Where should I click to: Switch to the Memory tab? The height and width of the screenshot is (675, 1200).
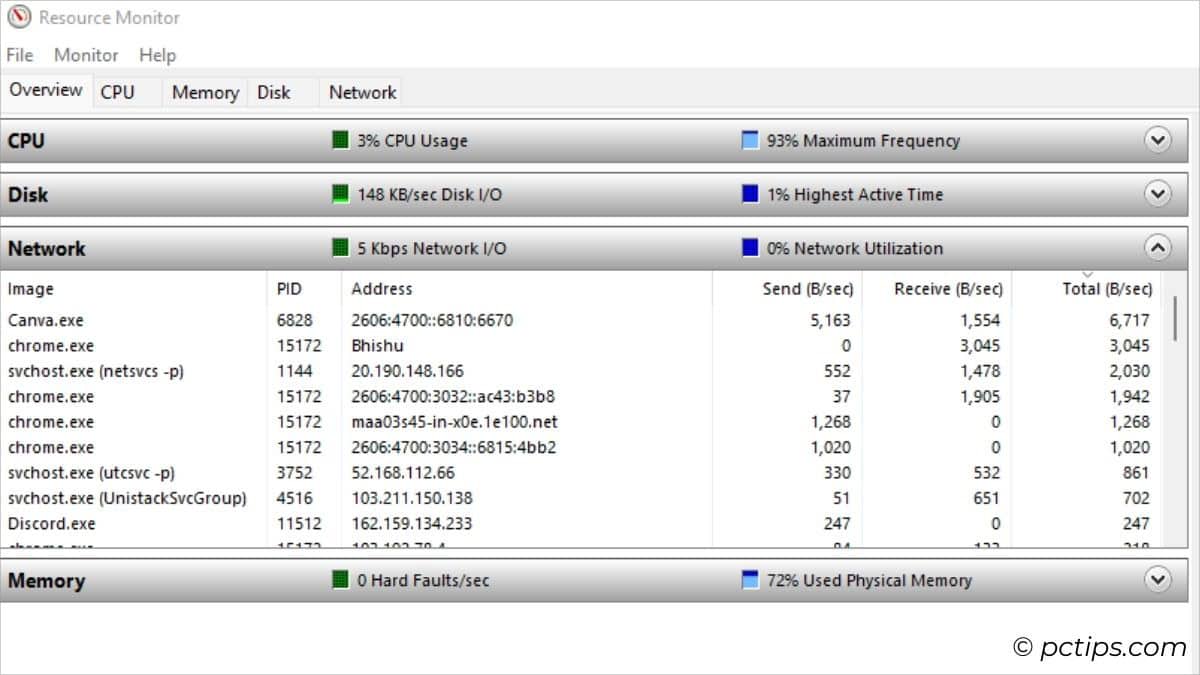(204, 91)
